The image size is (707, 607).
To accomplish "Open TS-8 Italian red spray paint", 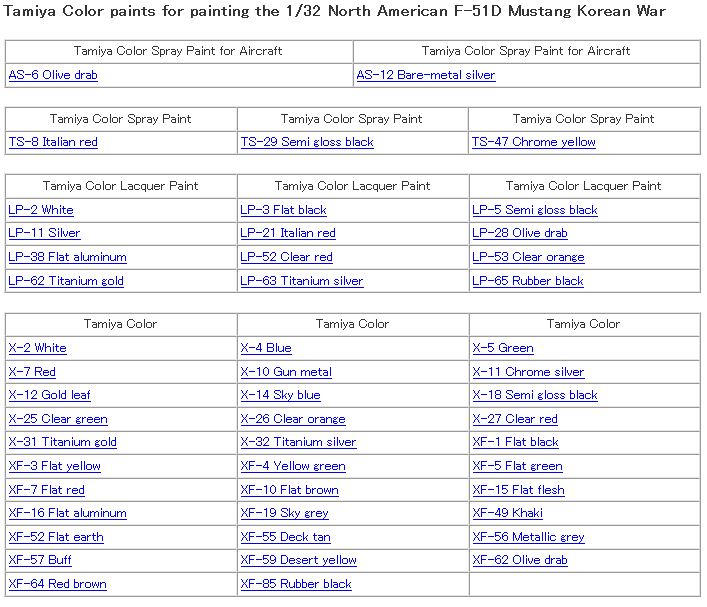I will pyautogui.click(x=53, y=142).
